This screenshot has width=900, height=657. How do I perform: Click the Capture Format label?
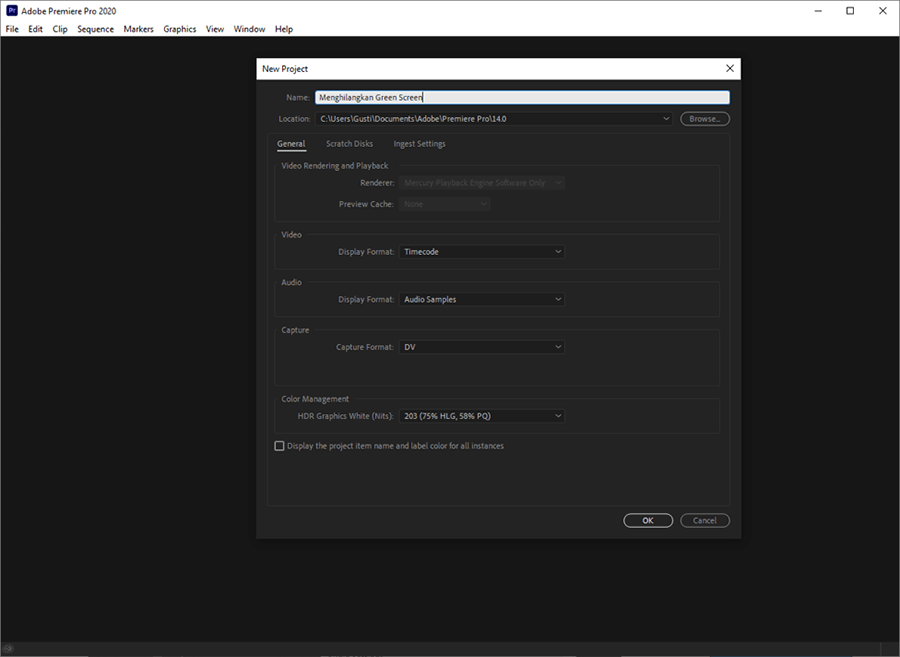coord(364,347)
